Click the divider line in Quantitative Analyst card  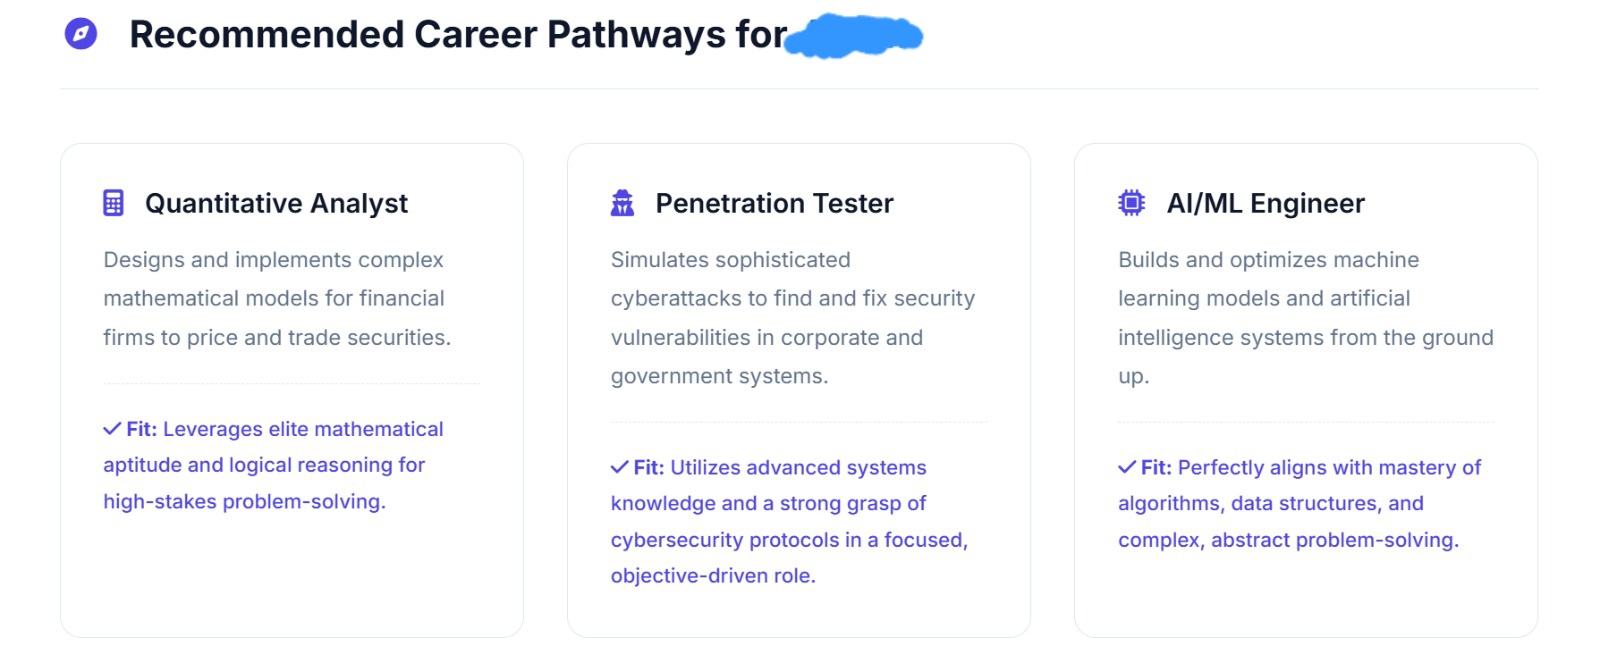click(x=291, y=383)
